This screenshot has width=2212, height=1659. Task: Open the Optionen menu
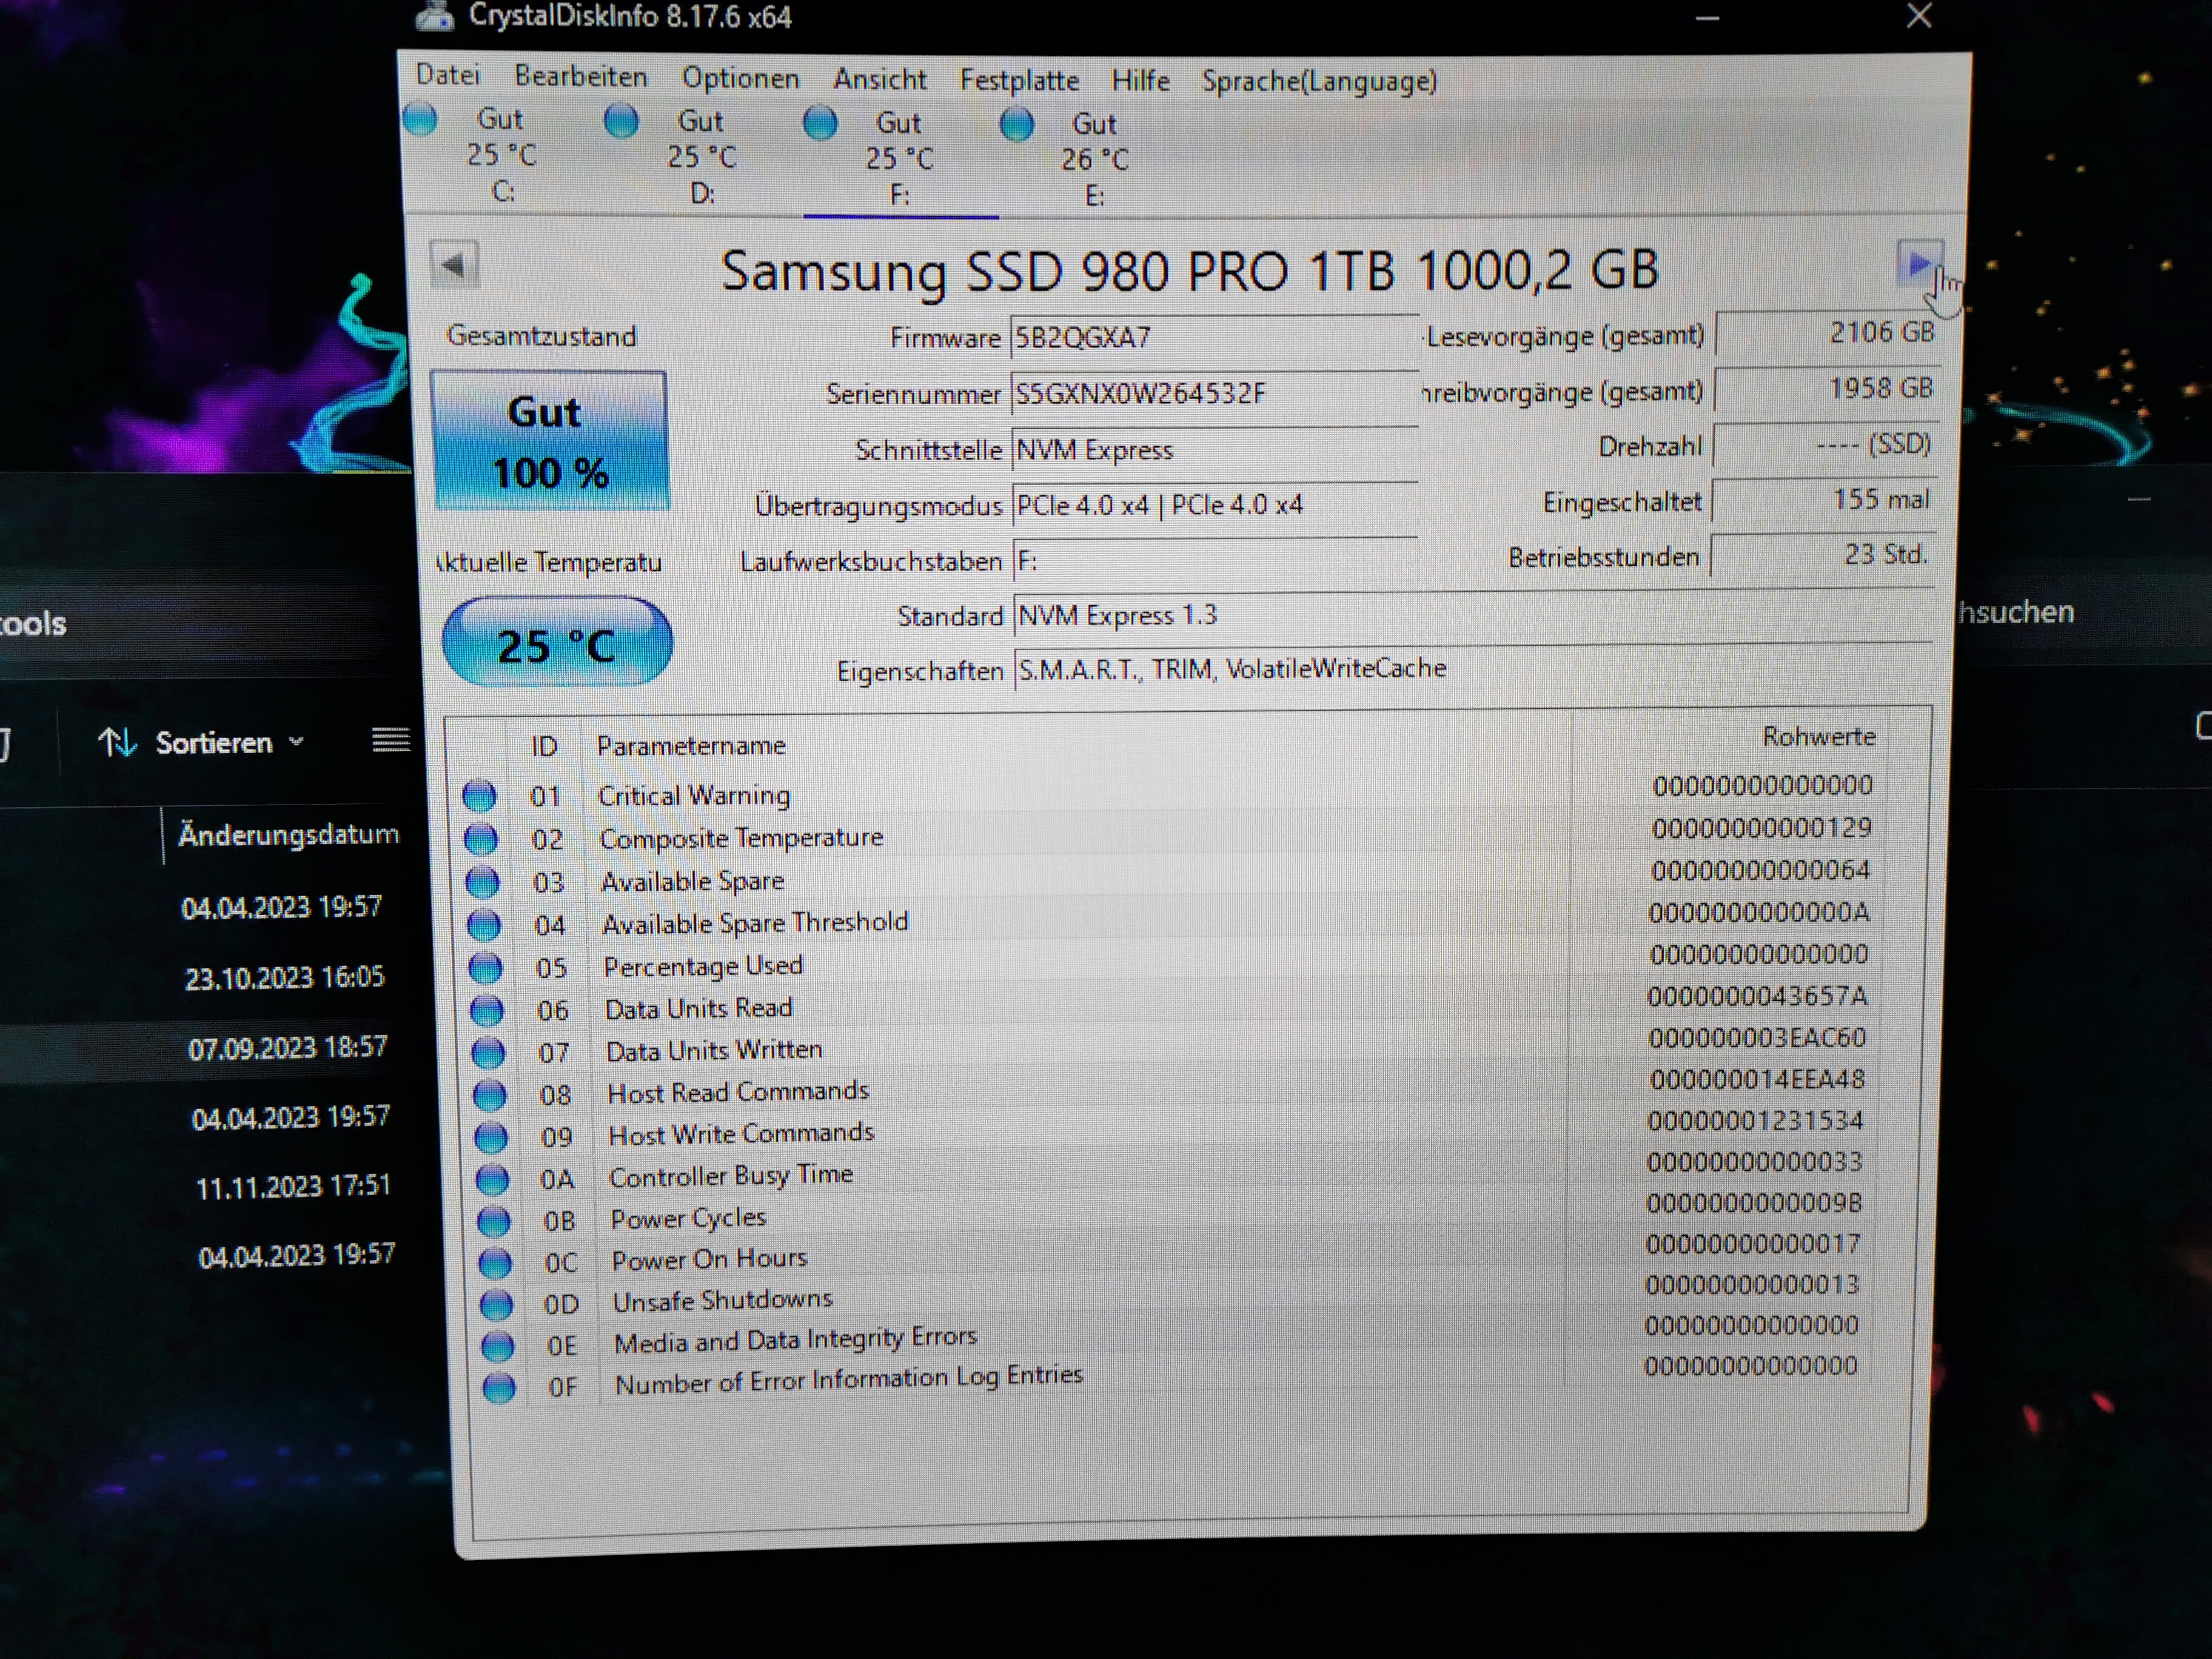click(740, 78)
